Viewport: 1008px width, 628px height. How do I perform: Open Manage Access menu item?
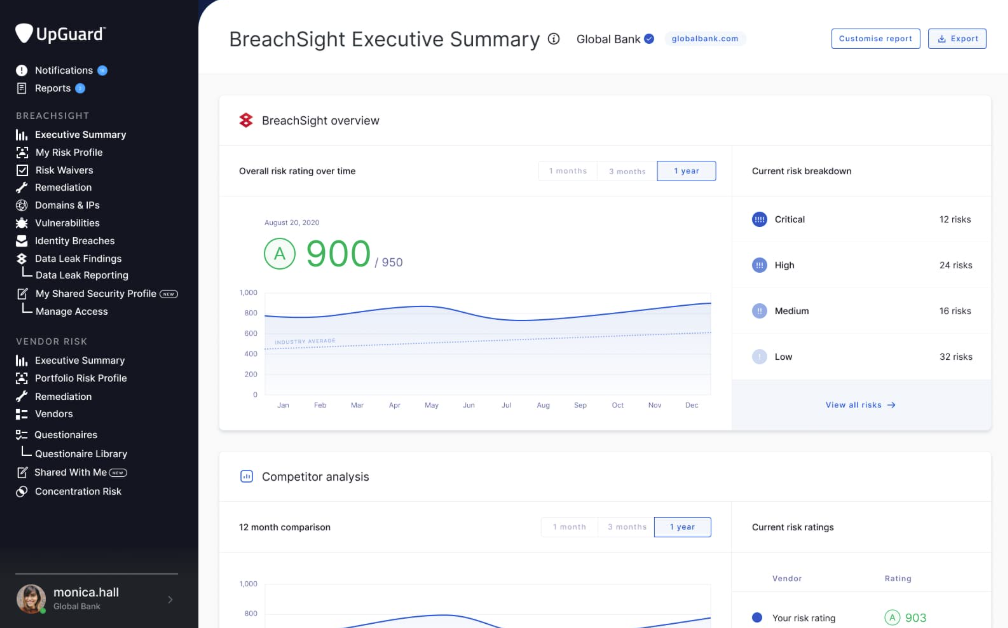tap(71, 312)
